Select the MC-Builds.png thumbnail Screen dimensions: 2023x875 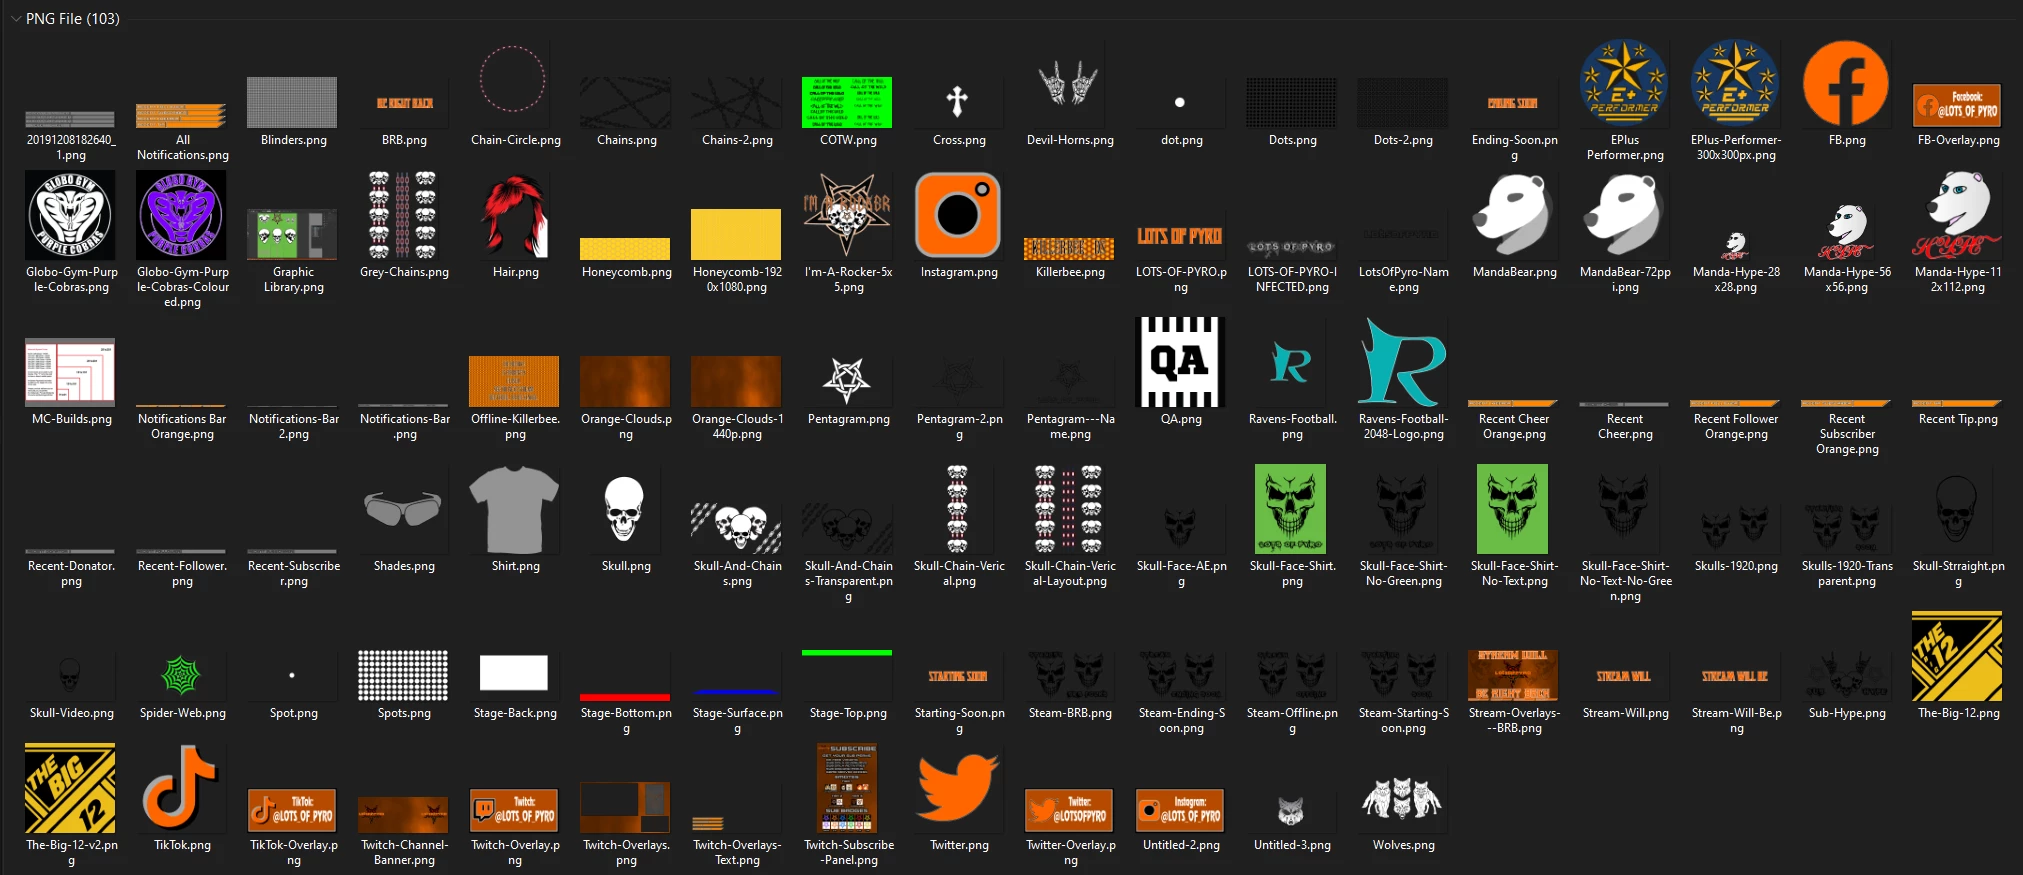coord(70,372)
